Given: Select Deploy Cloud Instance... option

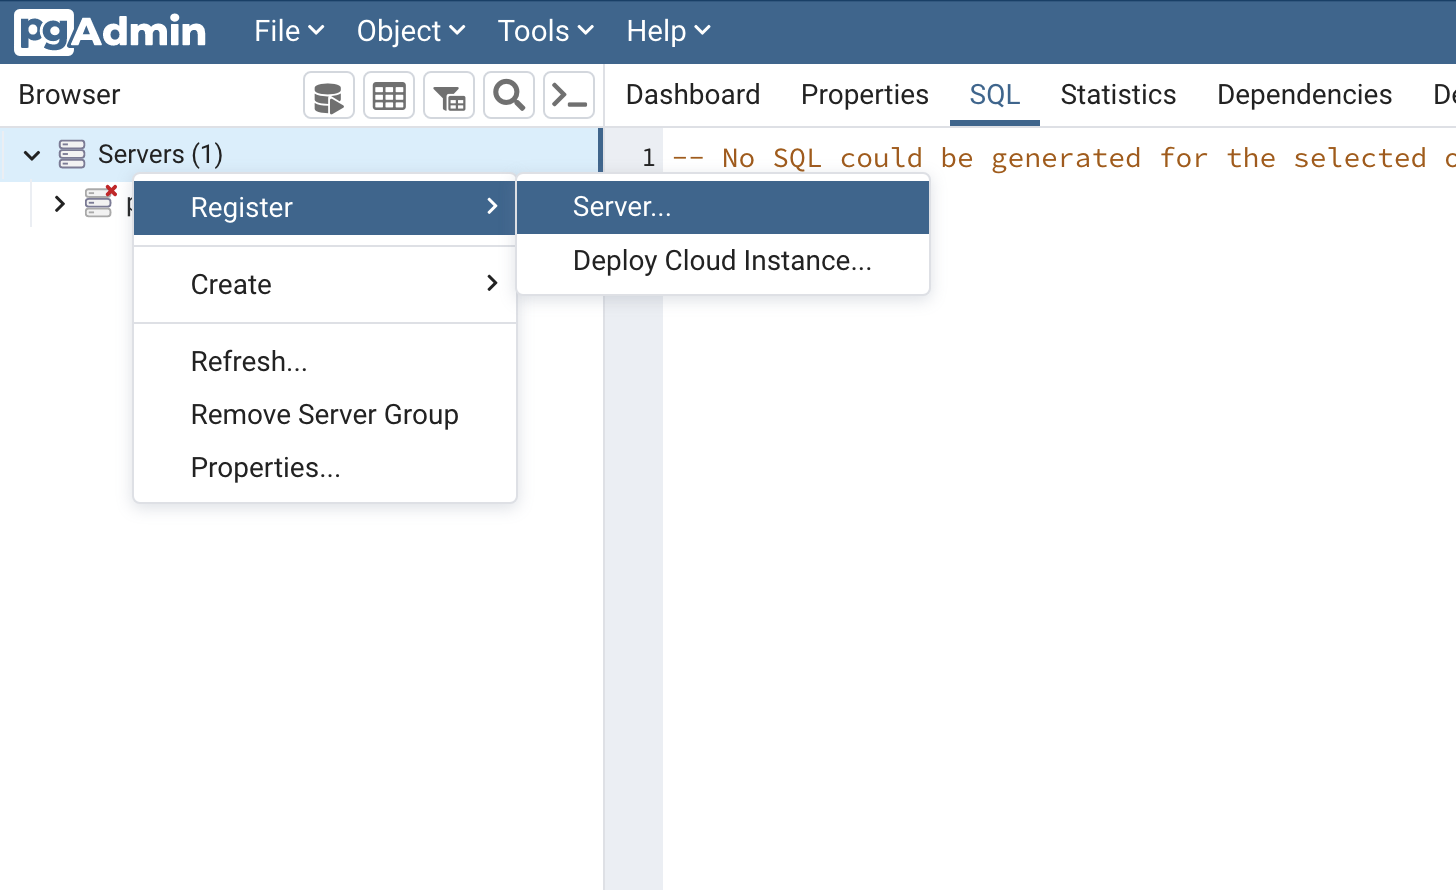Looking at the screenshot, I should pos(722,261).
